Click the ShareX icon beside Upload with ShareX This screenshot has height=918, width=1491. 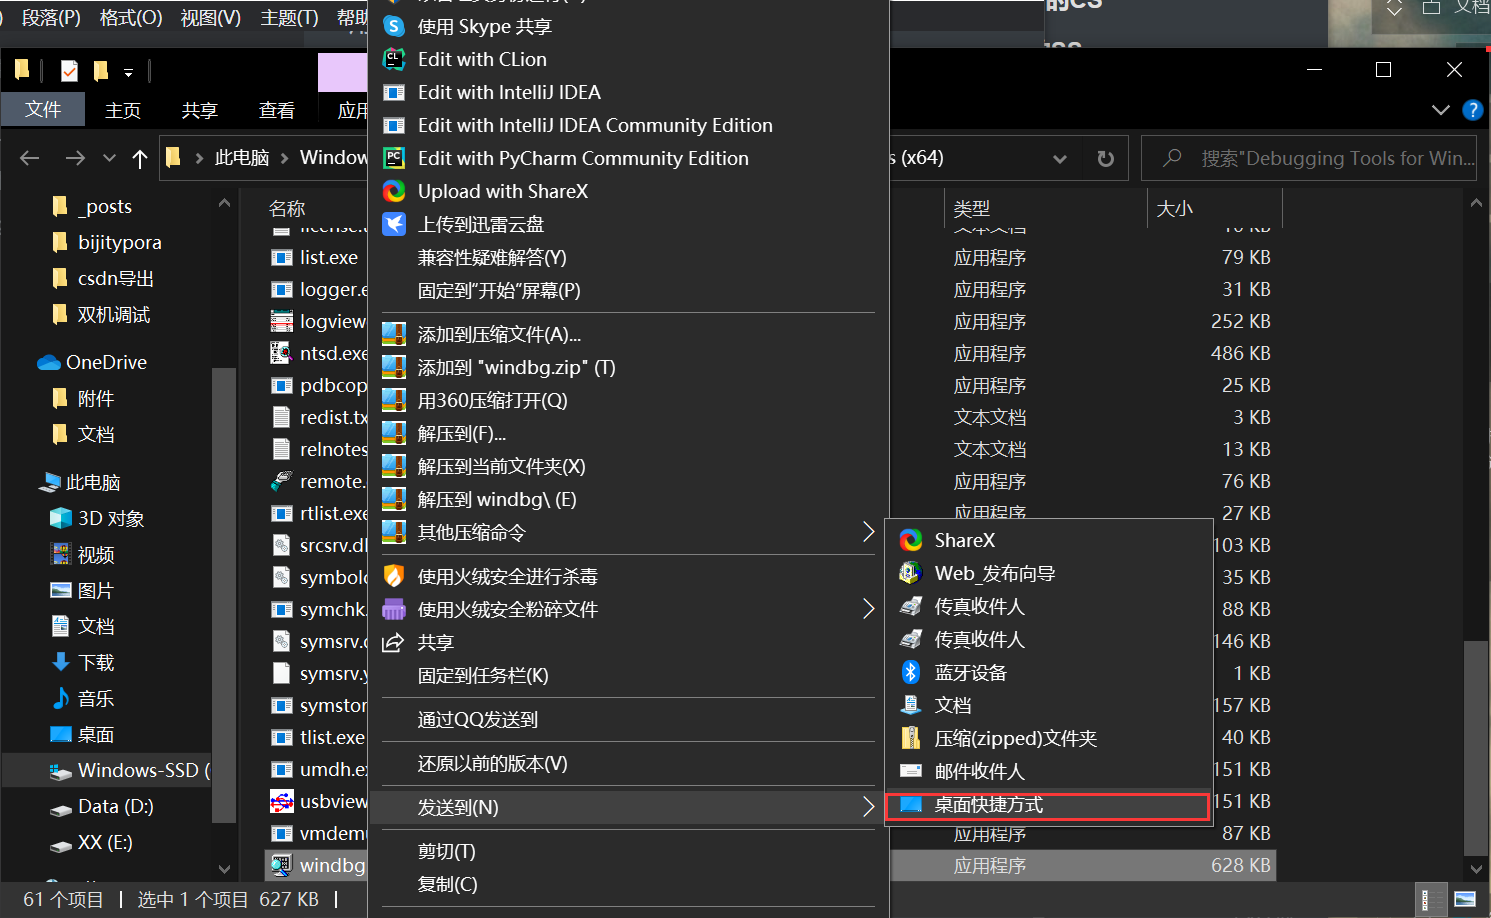point(394,191)
